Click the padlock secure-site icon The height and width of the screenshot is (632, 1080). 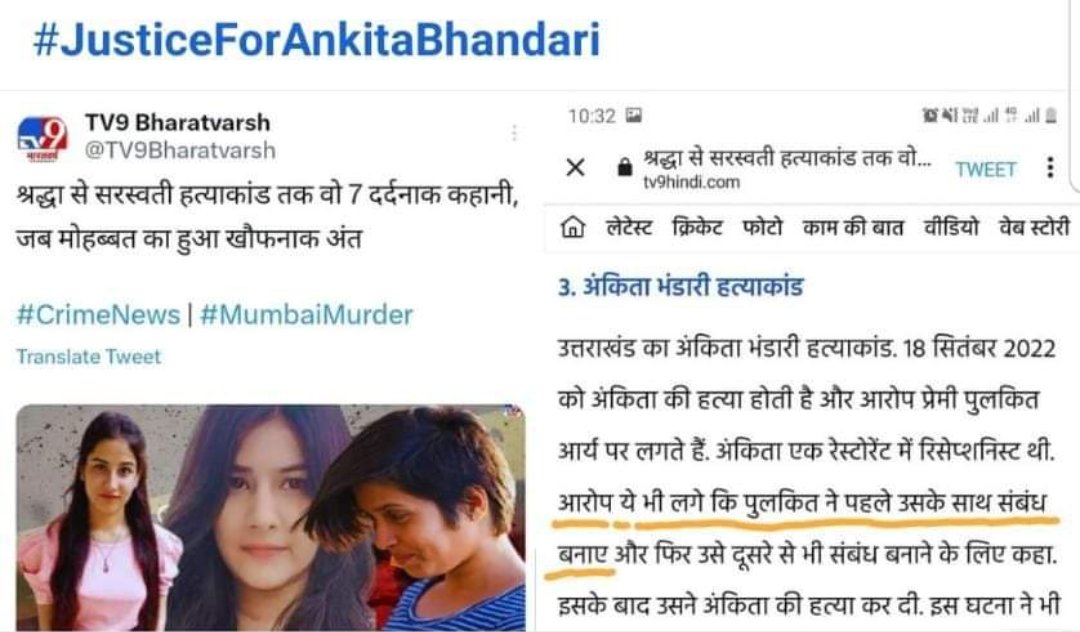coord(625,167)
